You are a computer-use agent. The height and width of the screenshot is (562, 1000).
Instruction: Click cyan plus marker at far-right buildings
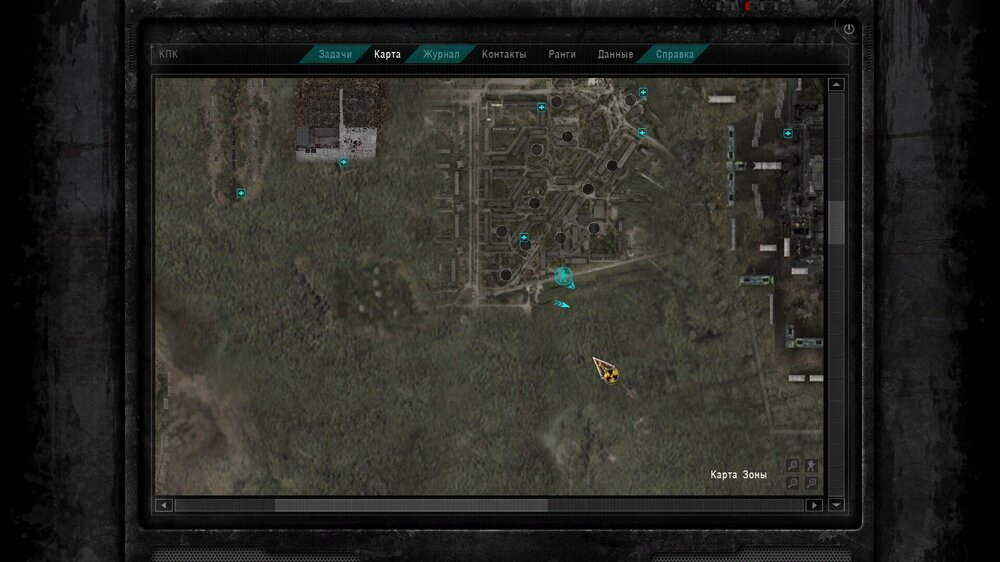[788, 133]
